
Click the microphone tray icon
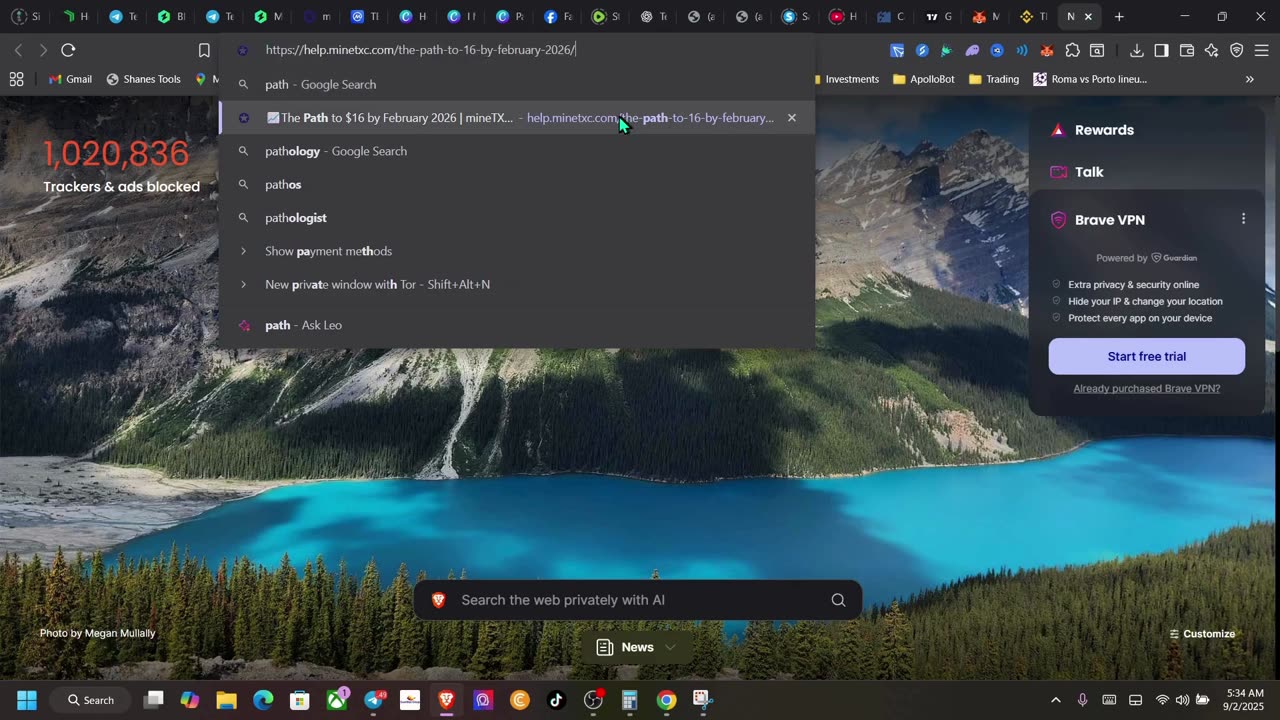1082,700
